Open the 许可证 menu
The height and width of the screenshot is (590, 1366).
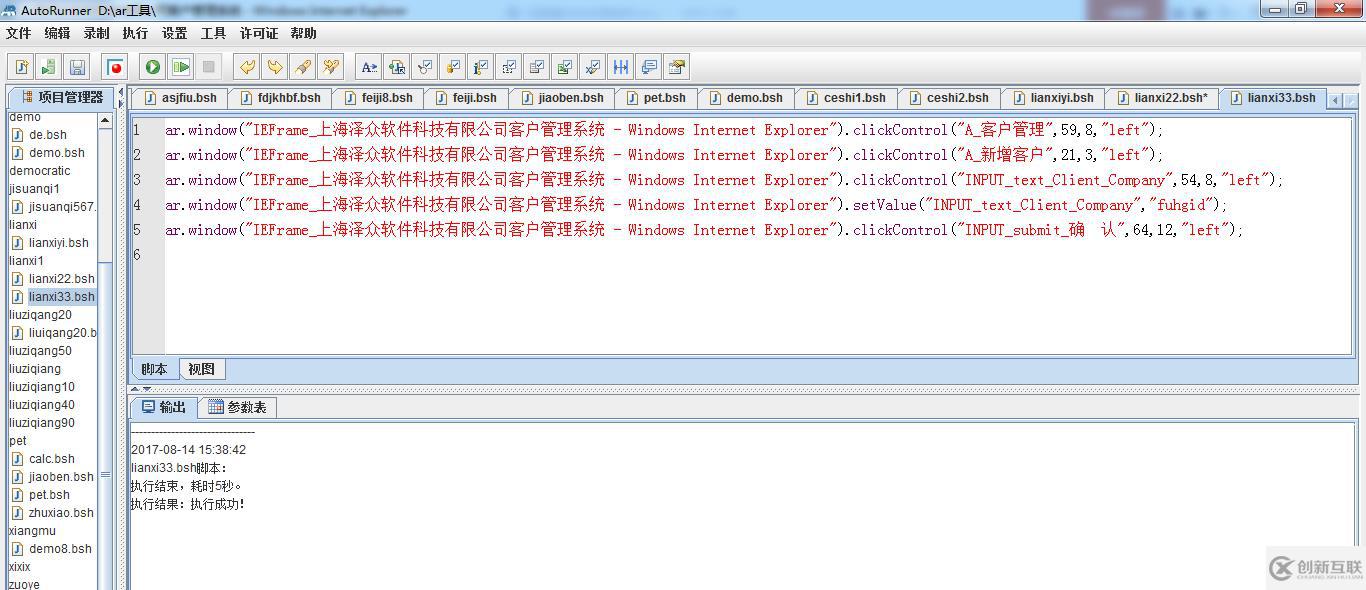click(x=259, y=33)
